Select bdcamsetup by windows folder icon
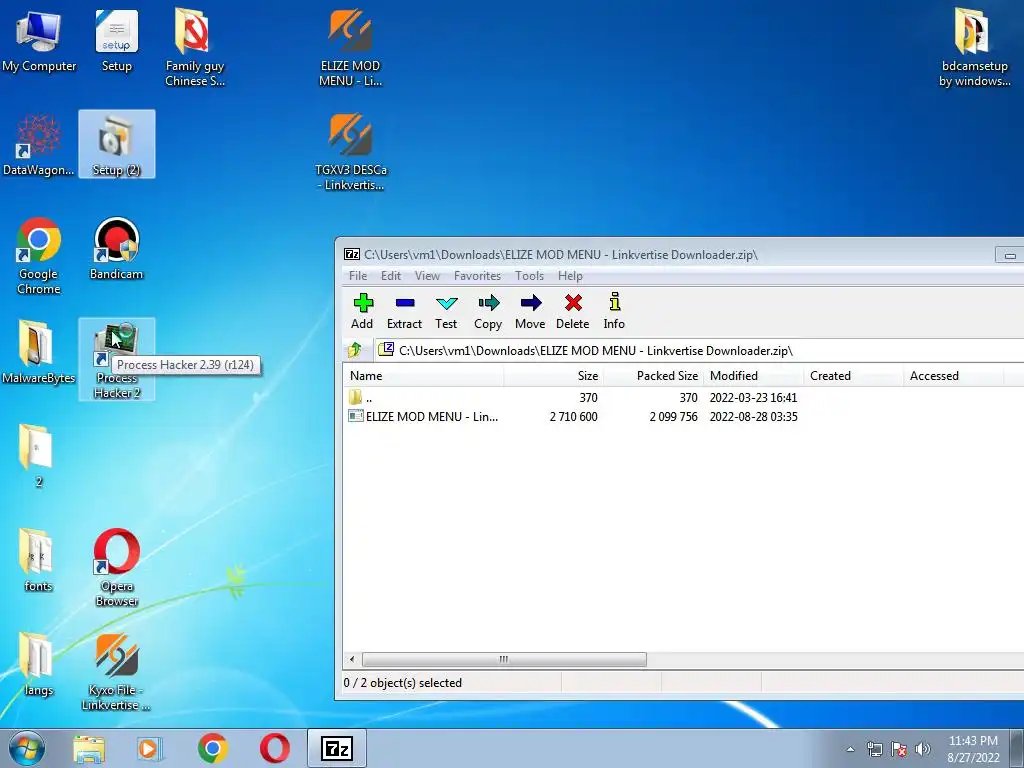This screenshot has height=768, width=1024. click(974, 47)
